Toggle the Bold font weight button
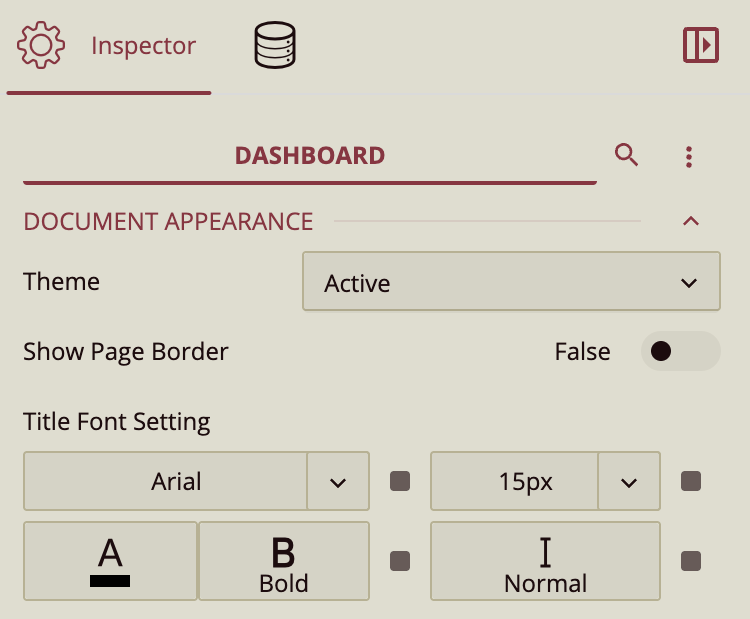This screenshot has height=619, width=750. tap(284, 561)
